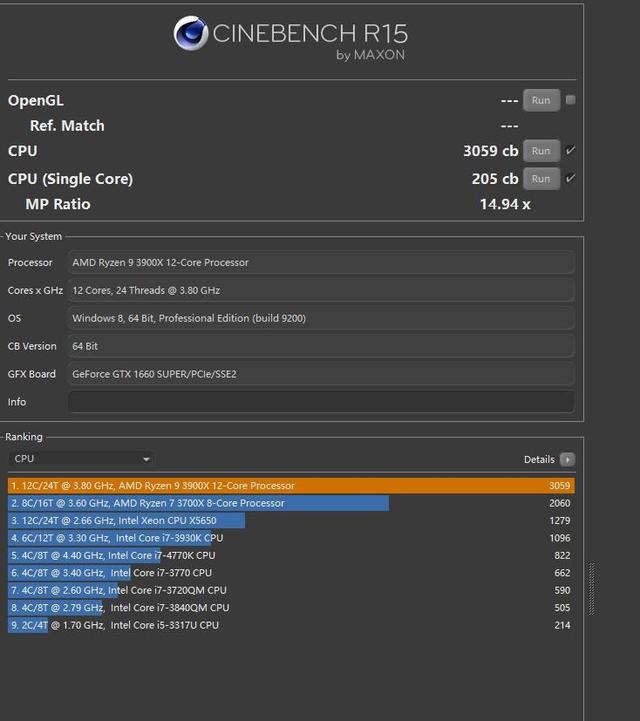Click the panel splitter grip handle
640x721 pixels.
[592, 588]
